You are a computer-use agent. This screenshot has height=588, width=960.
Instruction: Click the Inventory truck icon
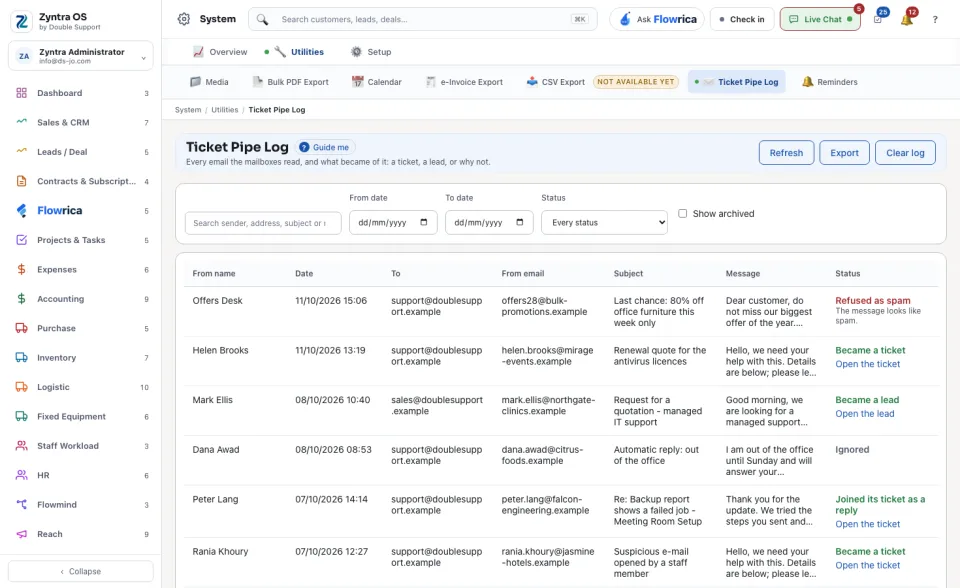click(21, 358)
